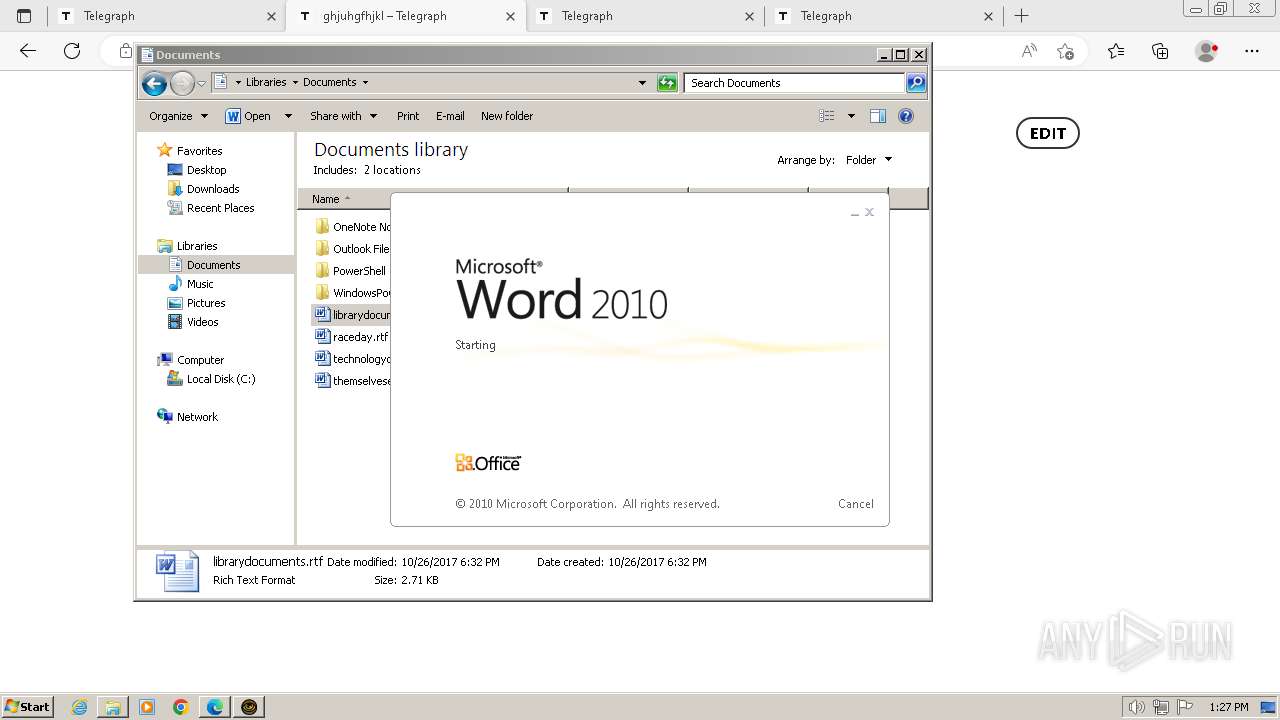Open Arrange by Folder dropdown
Image resolution: width=1280 pixels, height=720 pixels.
point(868,160)
